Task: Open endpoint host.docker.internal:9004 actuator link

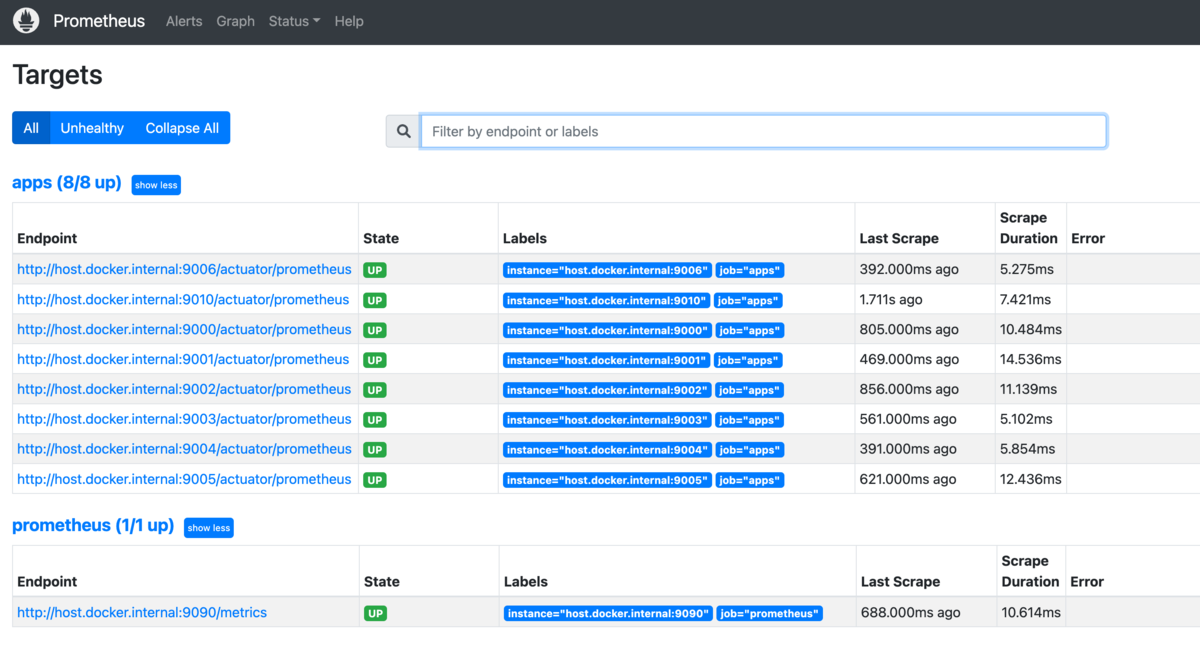Action: 184,449
